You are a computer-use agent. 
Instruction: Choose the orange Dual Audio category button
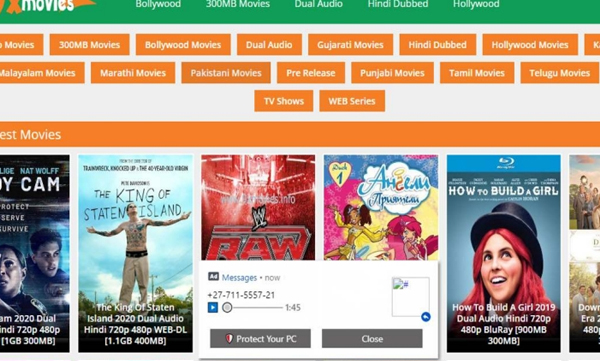(269, 45)
